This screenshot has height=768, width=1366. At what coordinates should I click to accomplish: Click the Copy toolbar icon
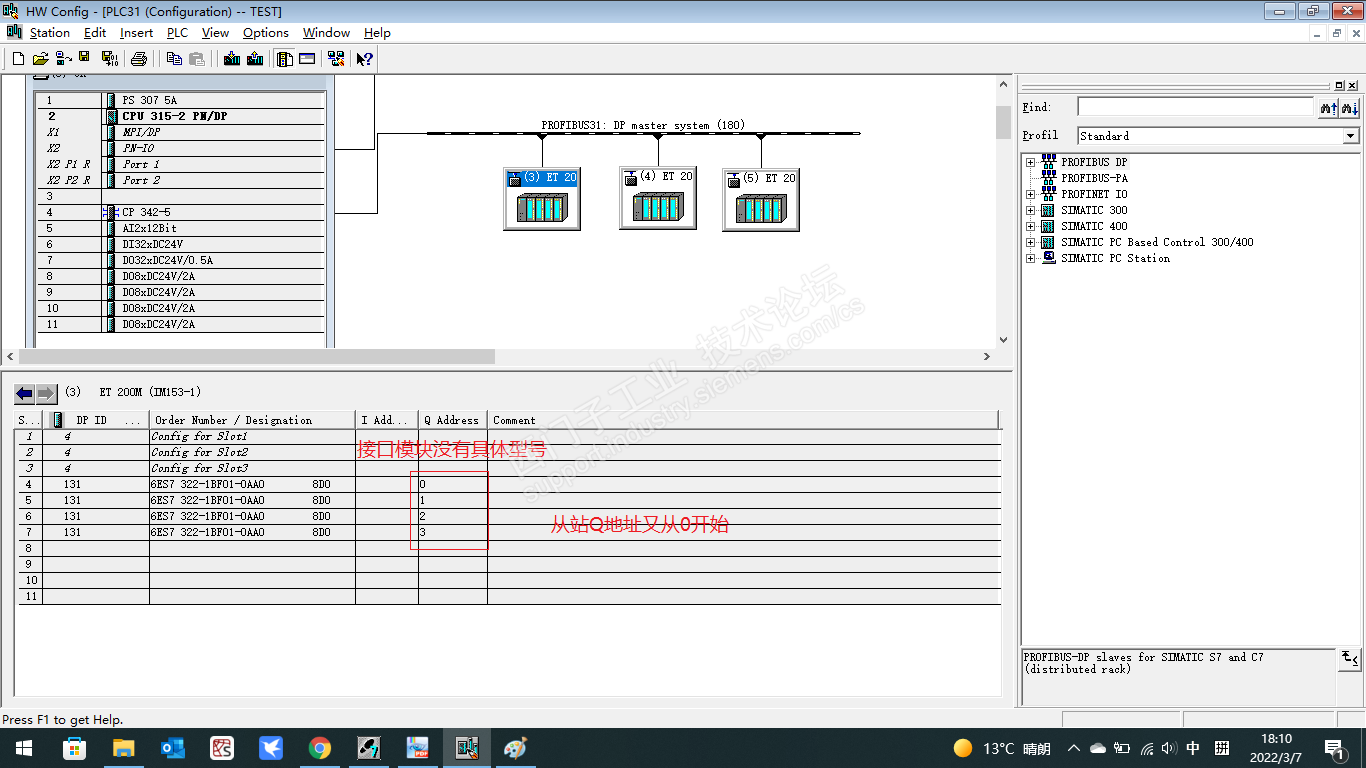coord(174,59)
